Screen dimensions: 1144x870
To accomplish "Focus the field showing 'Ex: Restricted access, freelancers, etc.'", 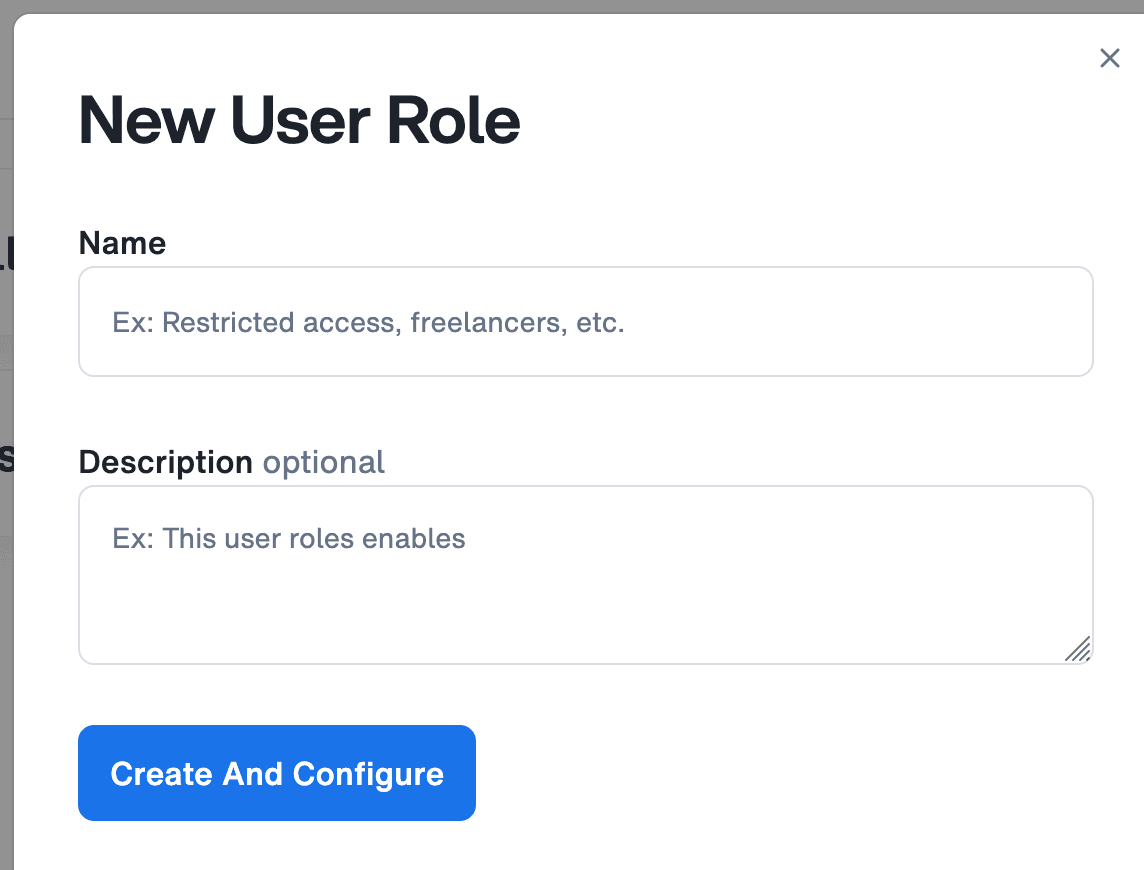I will pos(585,321).
